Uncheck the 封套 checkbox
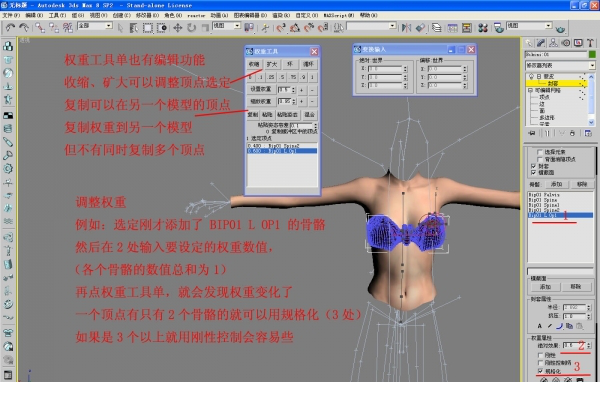Image resolution: width=600 pixels, height=397 pixels. point(534,166)
